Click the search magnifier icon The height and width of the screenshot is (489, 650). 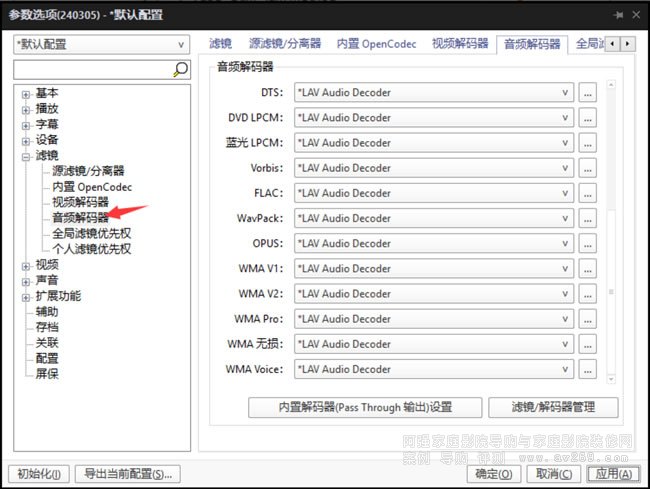(x=180, y=69)
